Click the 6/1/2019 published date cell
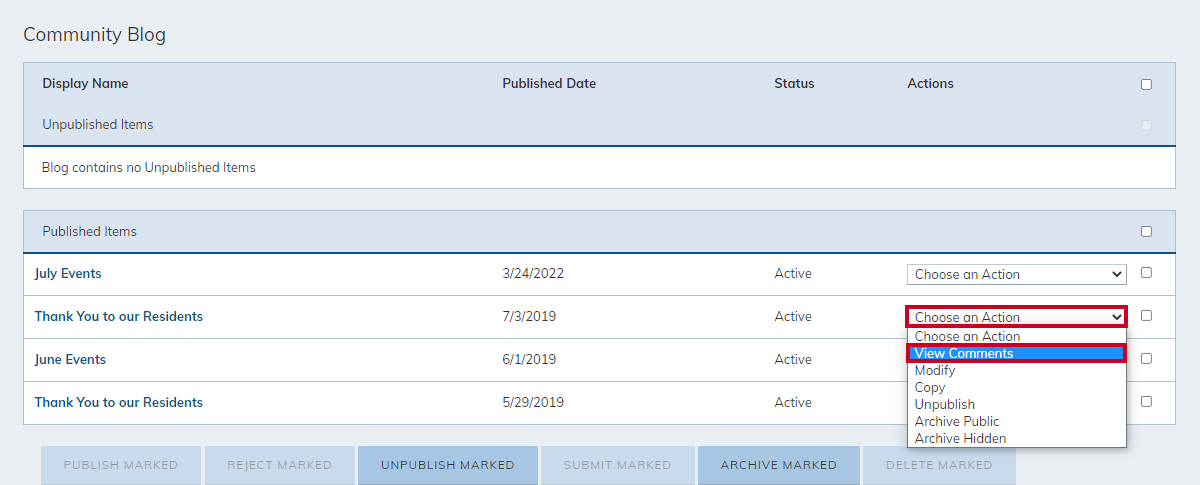The image size is (1200, 485). coord(529,359)
